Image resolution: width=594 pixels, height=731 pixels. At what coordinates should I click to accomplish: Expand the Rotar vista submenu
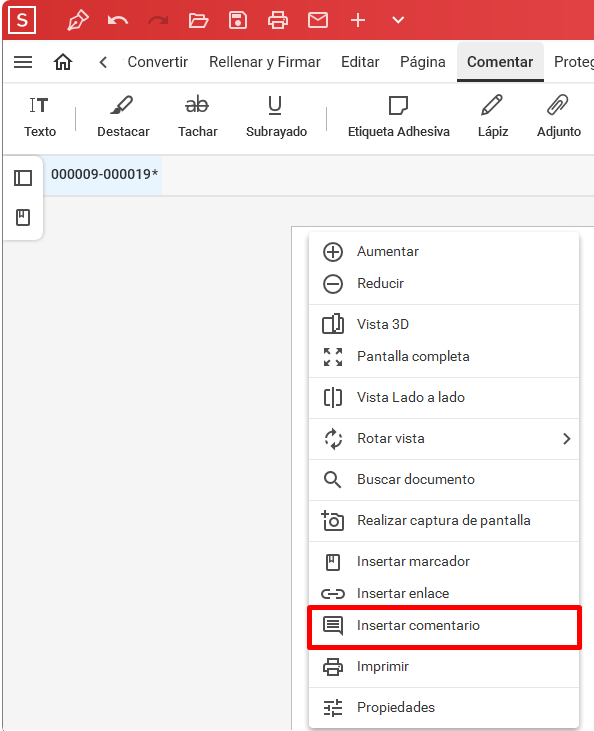coord(444,439)
